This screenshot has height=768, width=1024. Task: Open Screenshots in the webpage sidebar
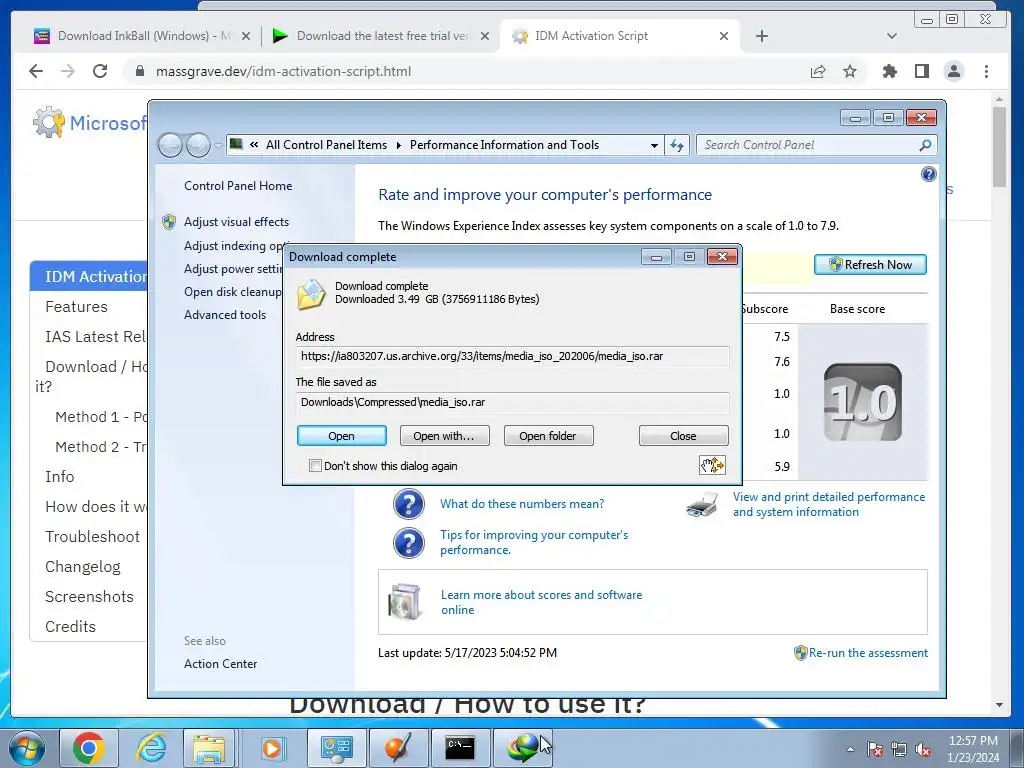click(89, 597)
